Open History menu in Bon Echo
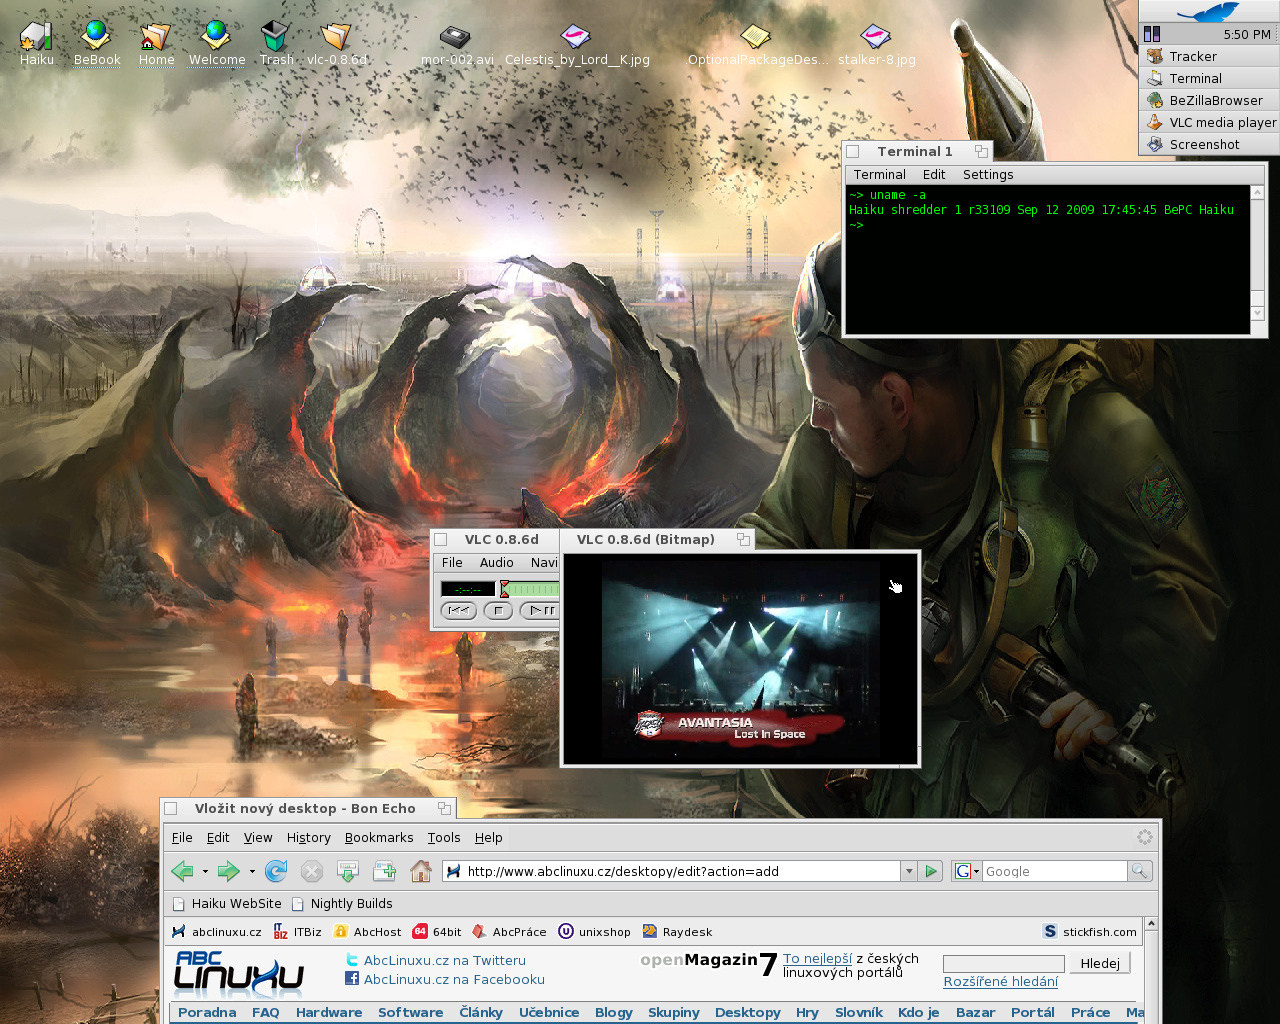 coord(309,837)
